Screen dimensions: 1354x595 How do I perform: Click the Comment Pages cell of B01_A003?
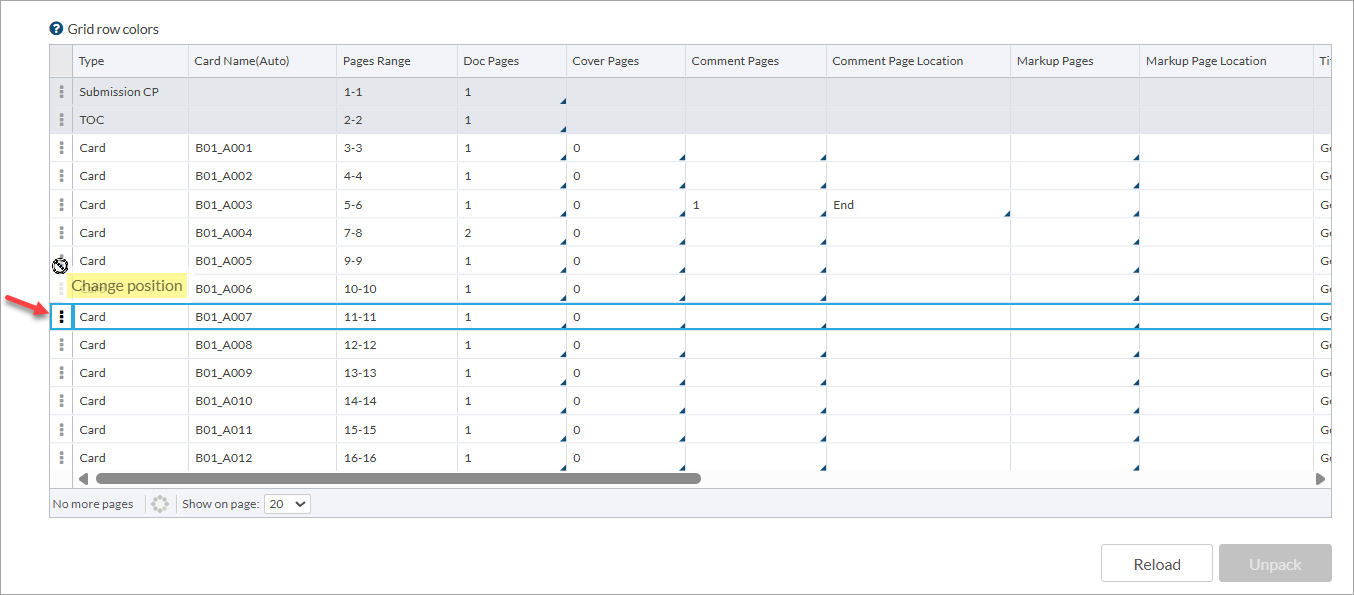point(756,205)
